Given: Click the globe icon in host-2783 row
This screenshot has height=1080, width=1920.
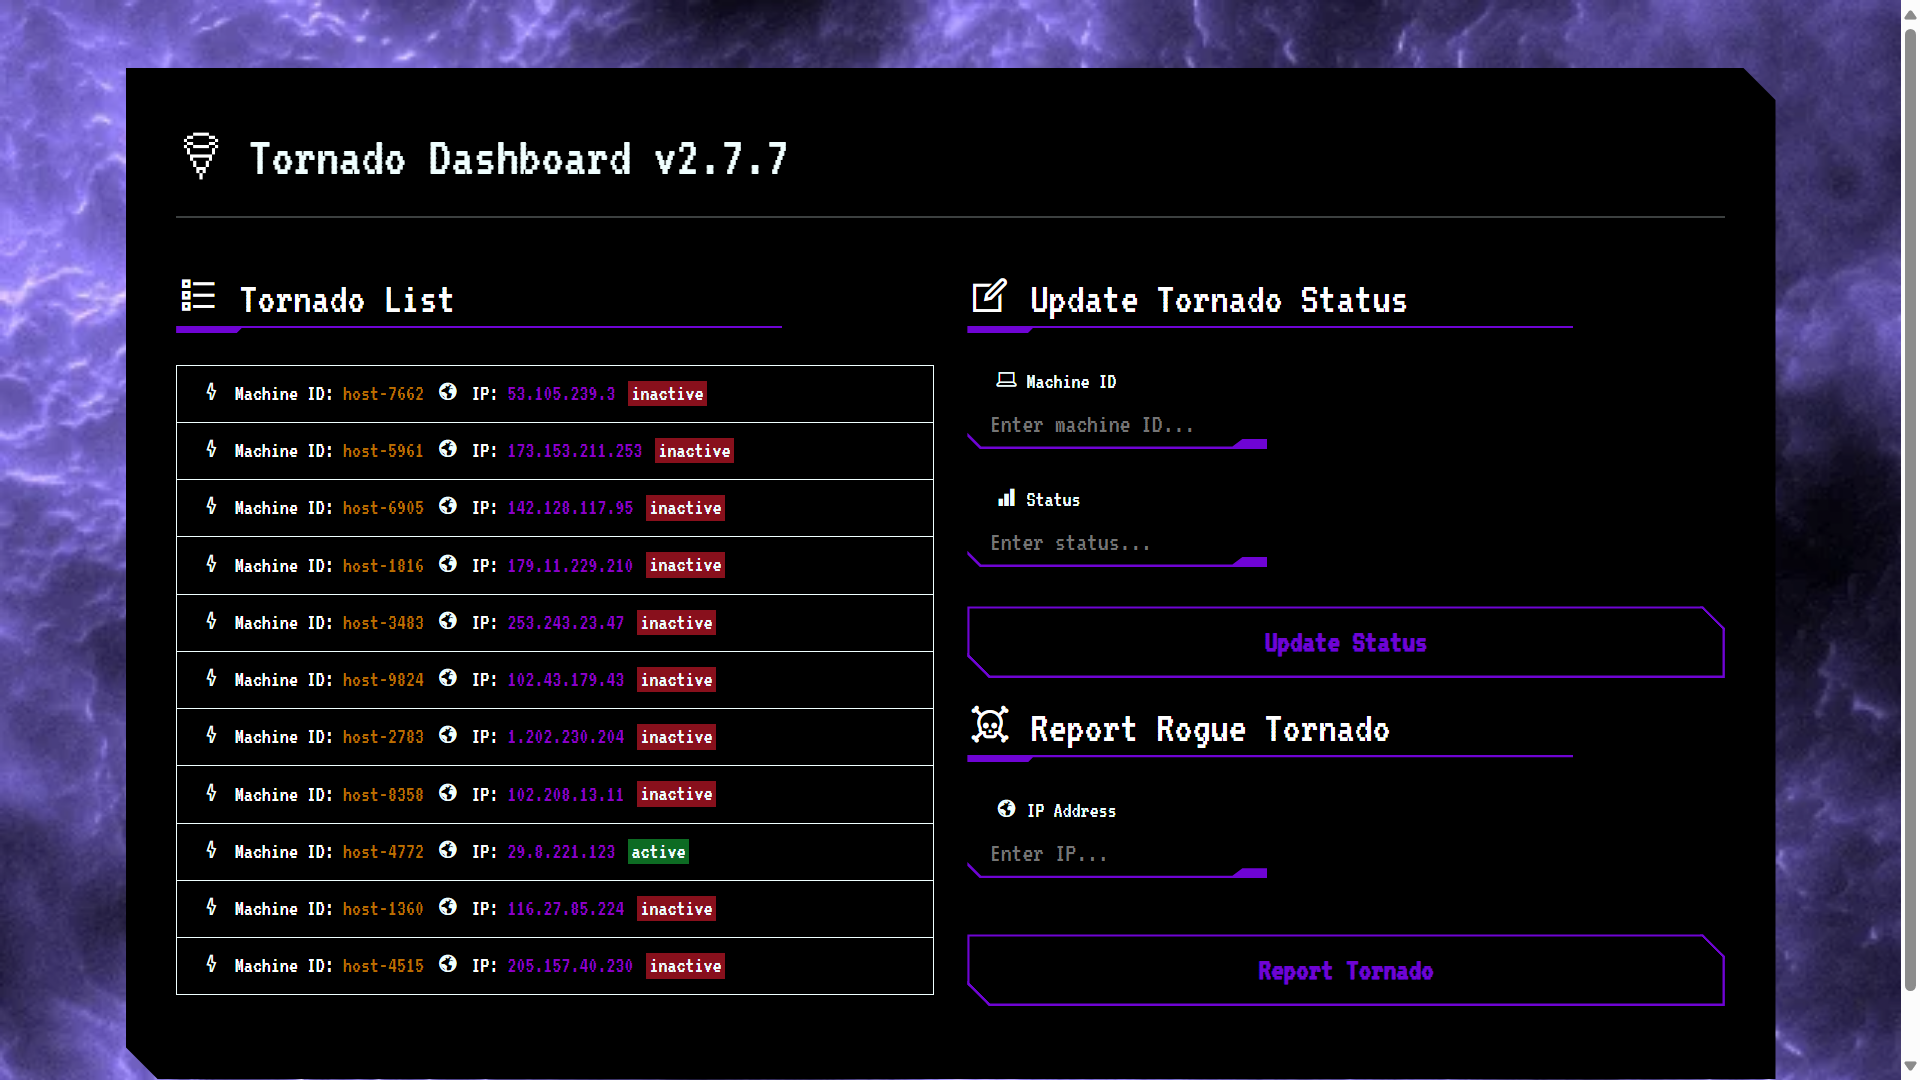Looking at the screenshot, I should pos(448,735).
